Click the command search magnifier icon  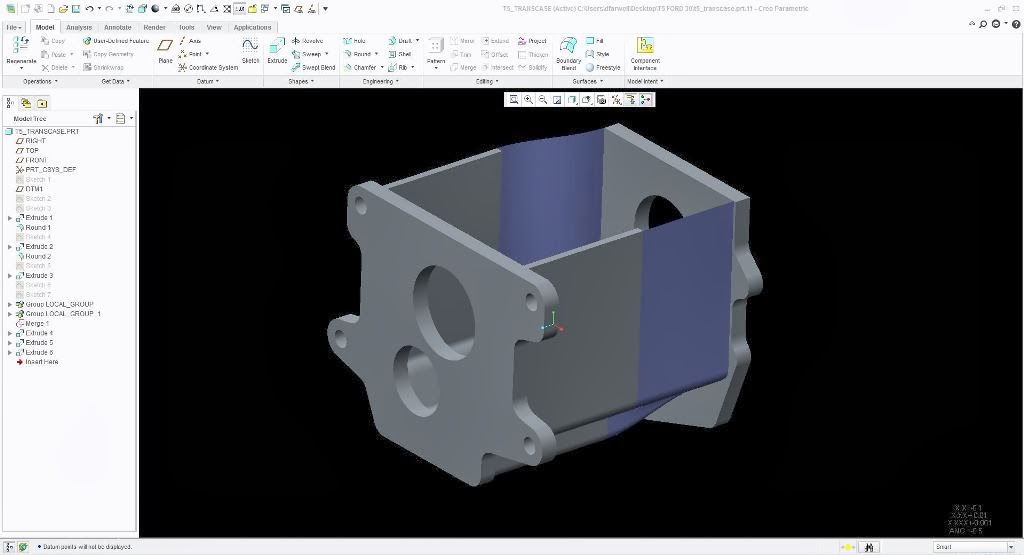tap(983, 24)
